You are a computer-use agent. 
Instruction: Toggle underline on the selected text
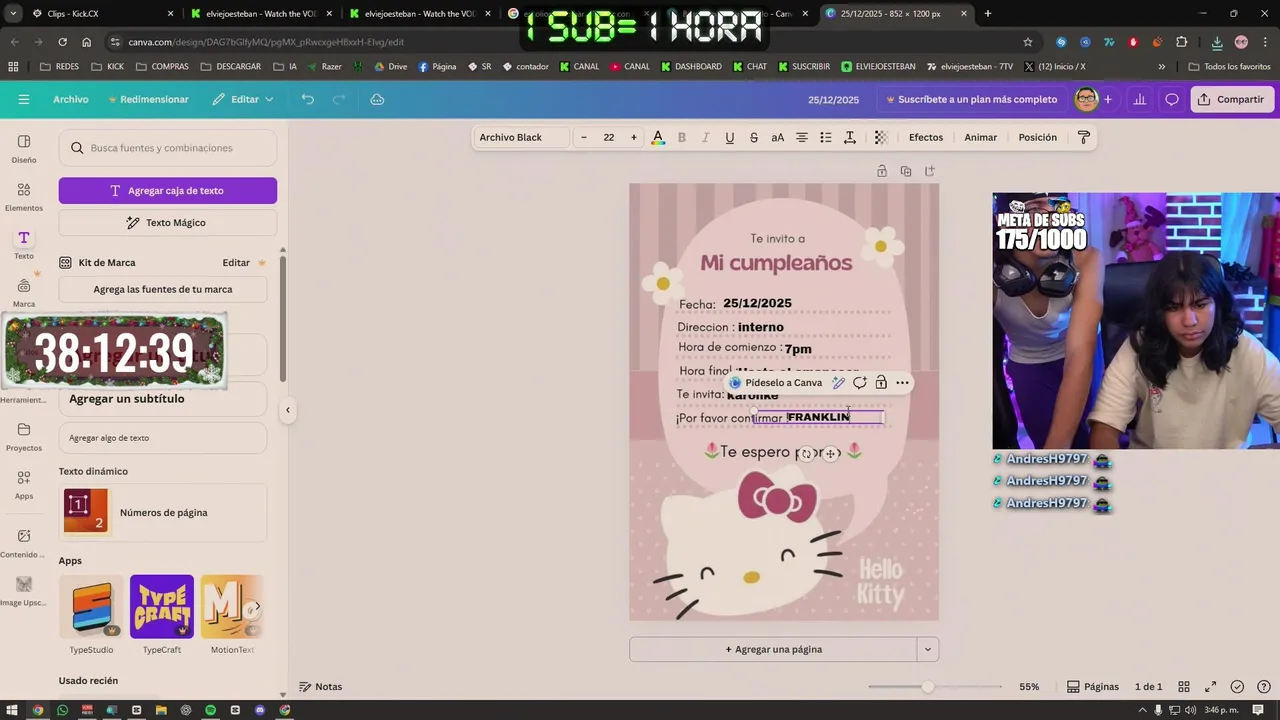[x=730, y=137]
